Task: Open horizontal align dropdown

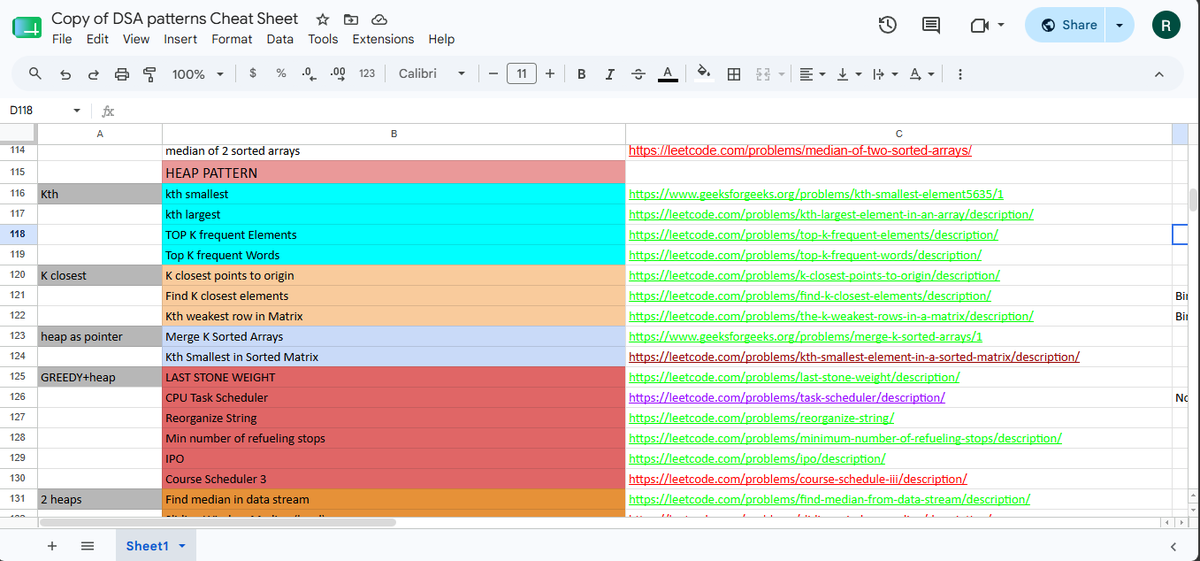Action: pyautogui.click(x=811, y=74)
